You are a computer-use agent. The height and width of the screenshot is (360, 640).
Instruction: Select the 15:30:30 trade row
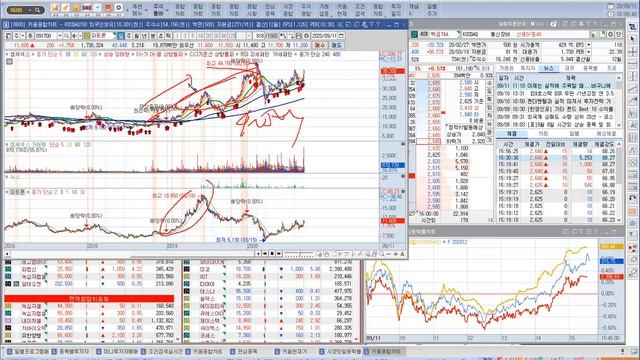pos(556,158)
